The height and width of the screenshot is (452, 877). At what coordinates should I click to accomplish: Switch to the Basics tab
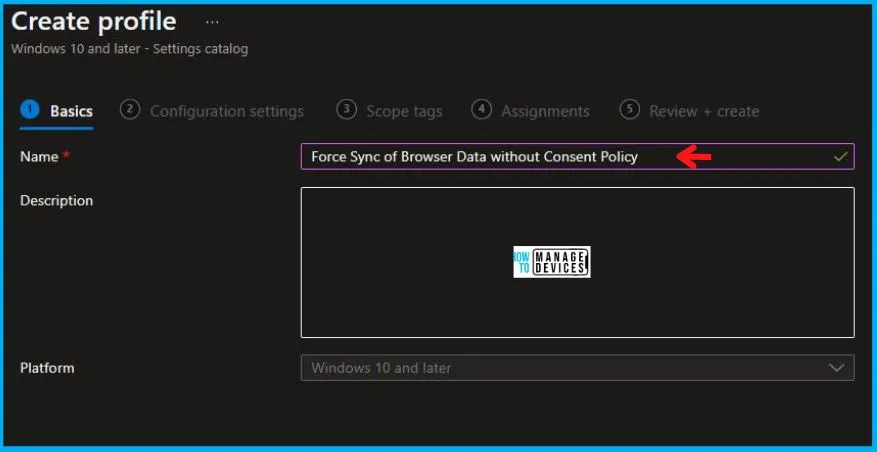(71, 111)
